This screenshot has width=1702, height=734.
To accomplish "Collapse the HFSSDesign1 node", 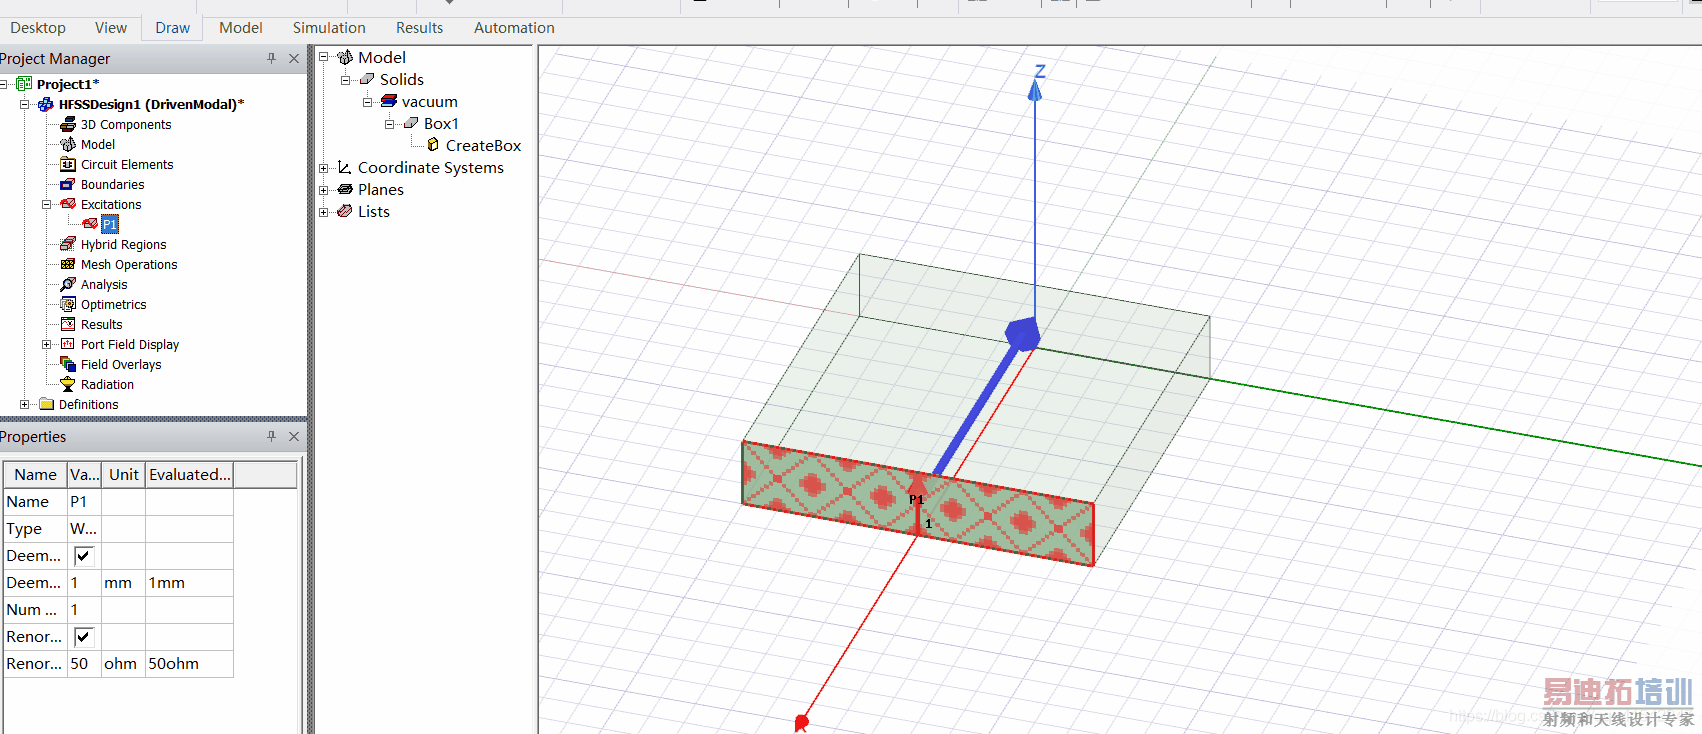I will pyautogui.click(x=25, y=104).
